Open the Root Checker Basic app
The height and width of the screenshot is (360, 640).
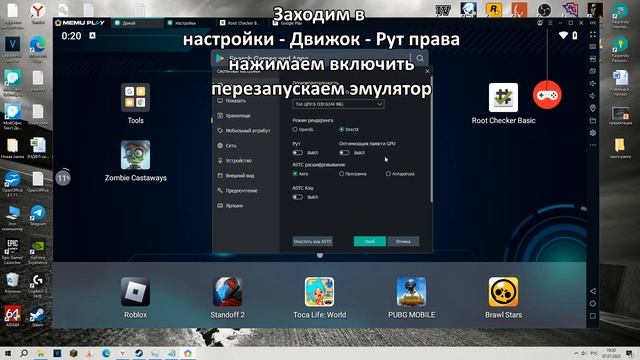click(x=503, y=98)
